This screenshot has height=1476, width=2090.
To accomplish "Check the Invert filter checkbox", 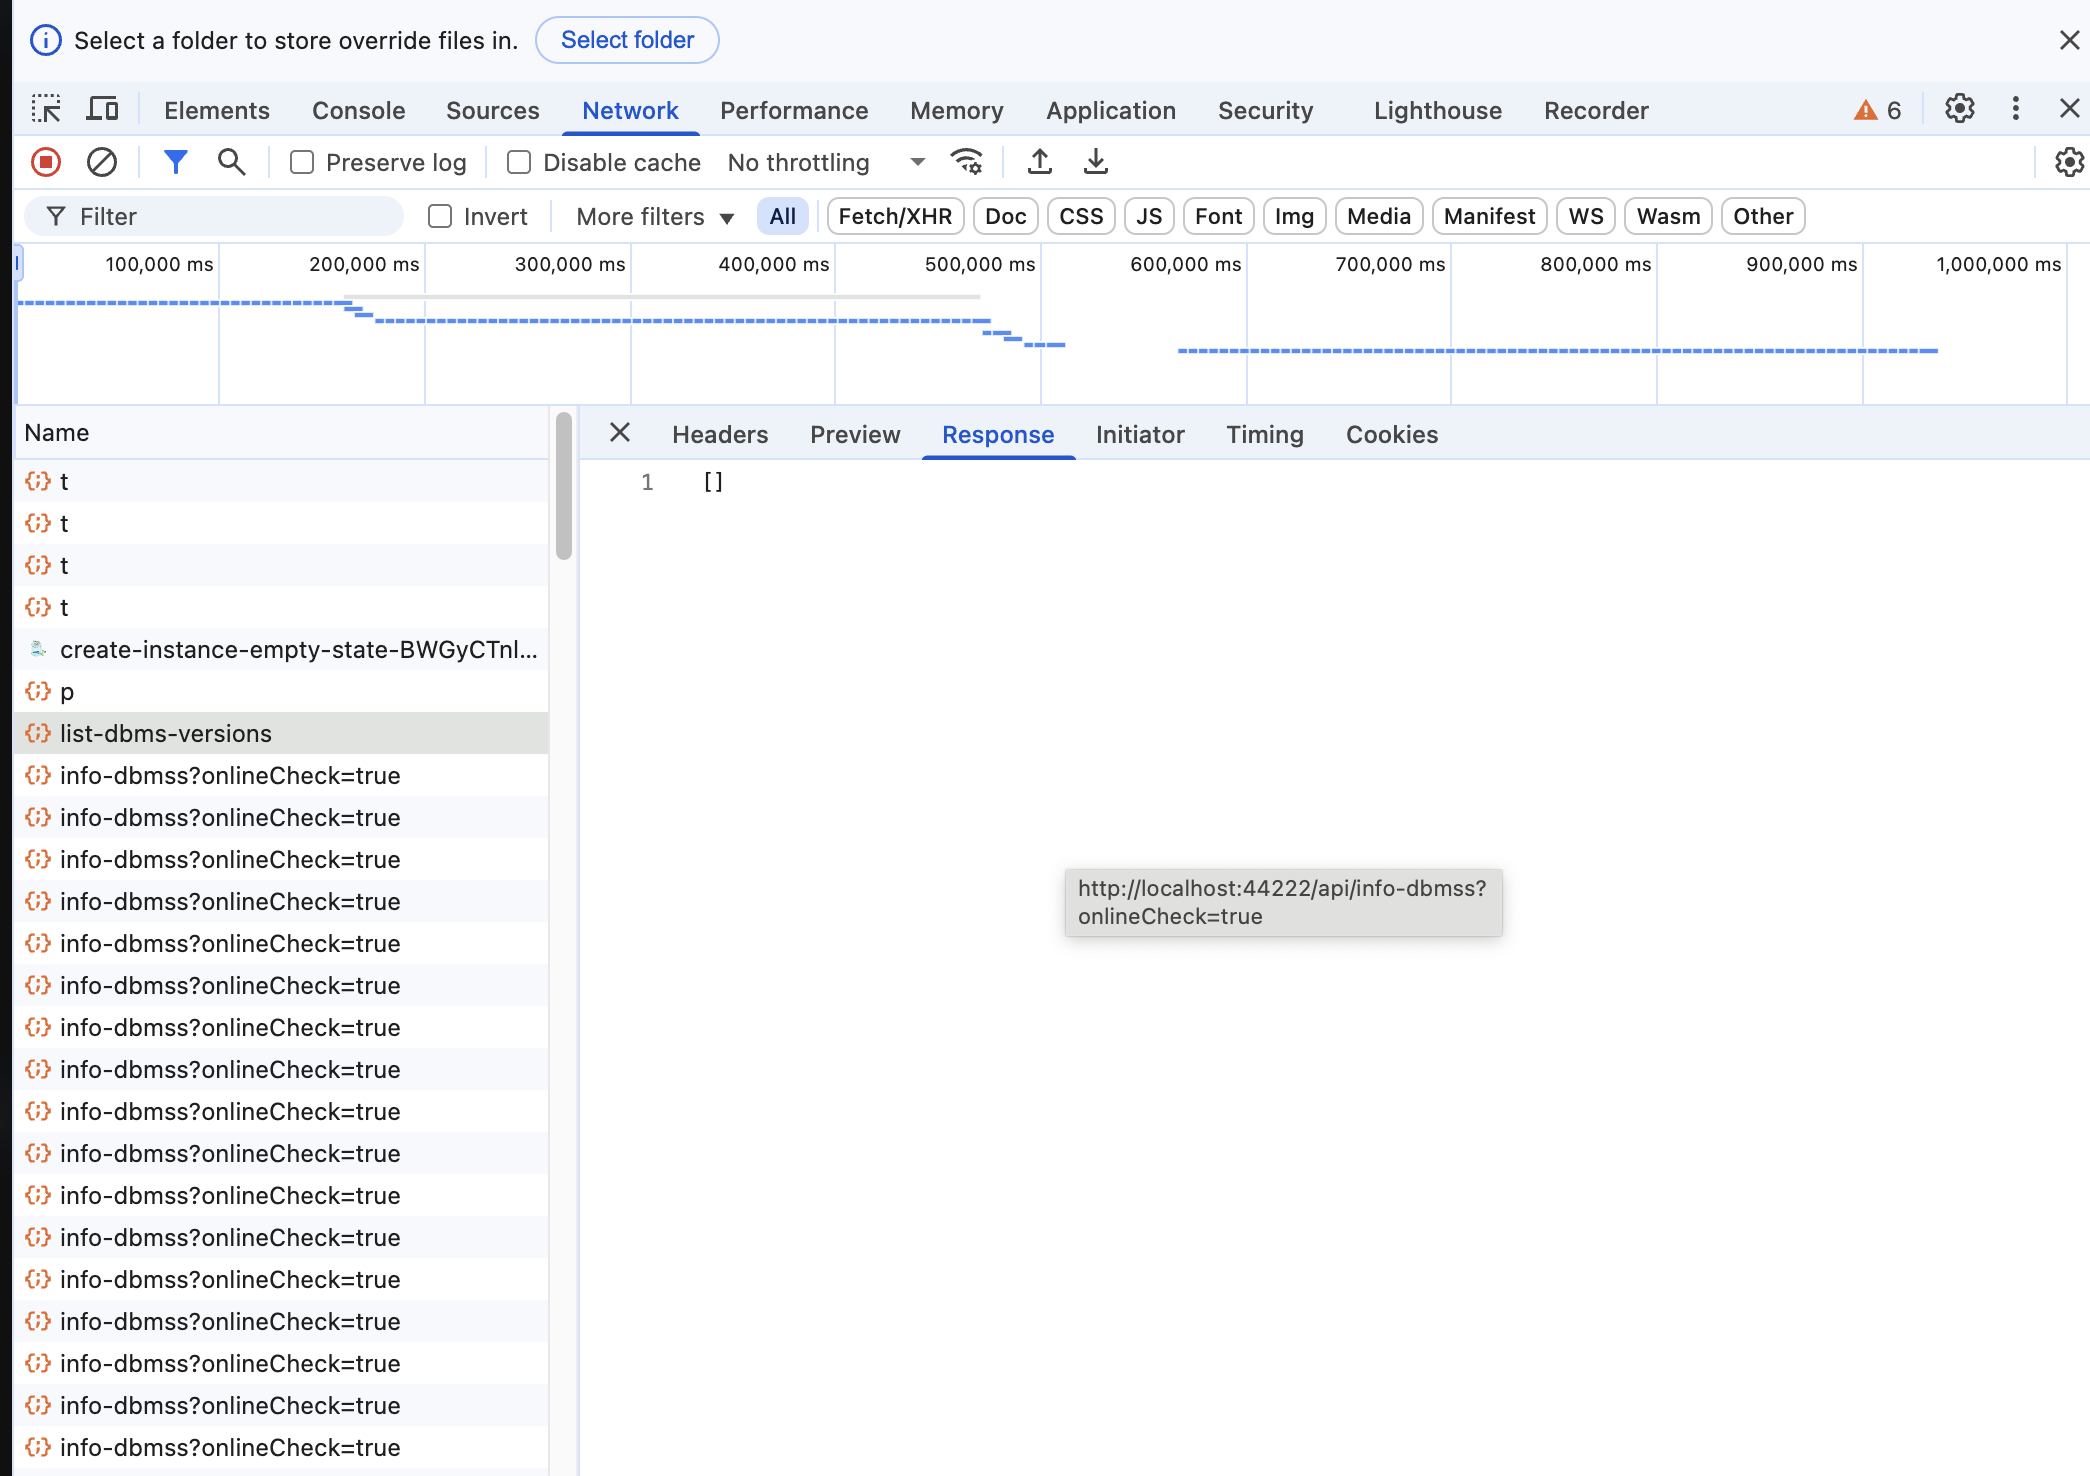I will pos(440,216).
